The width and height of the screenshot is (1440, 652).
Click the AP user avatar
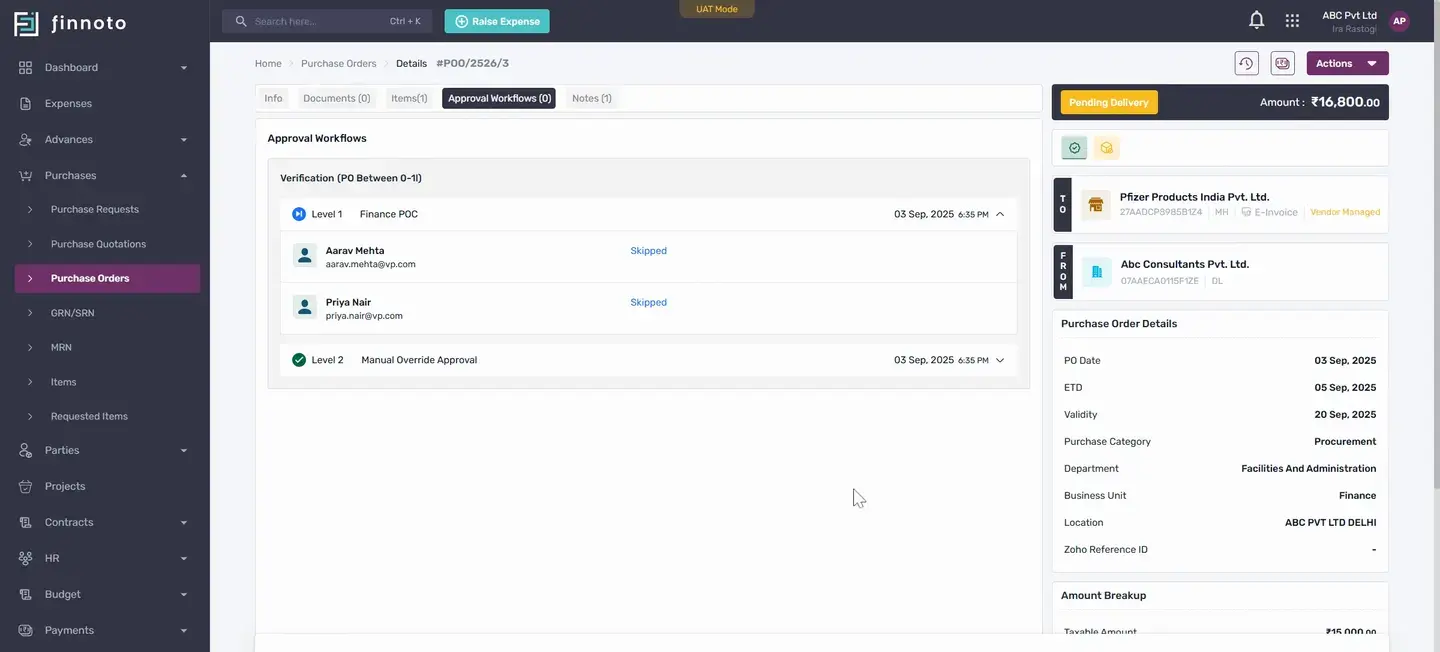[1399, 21]
